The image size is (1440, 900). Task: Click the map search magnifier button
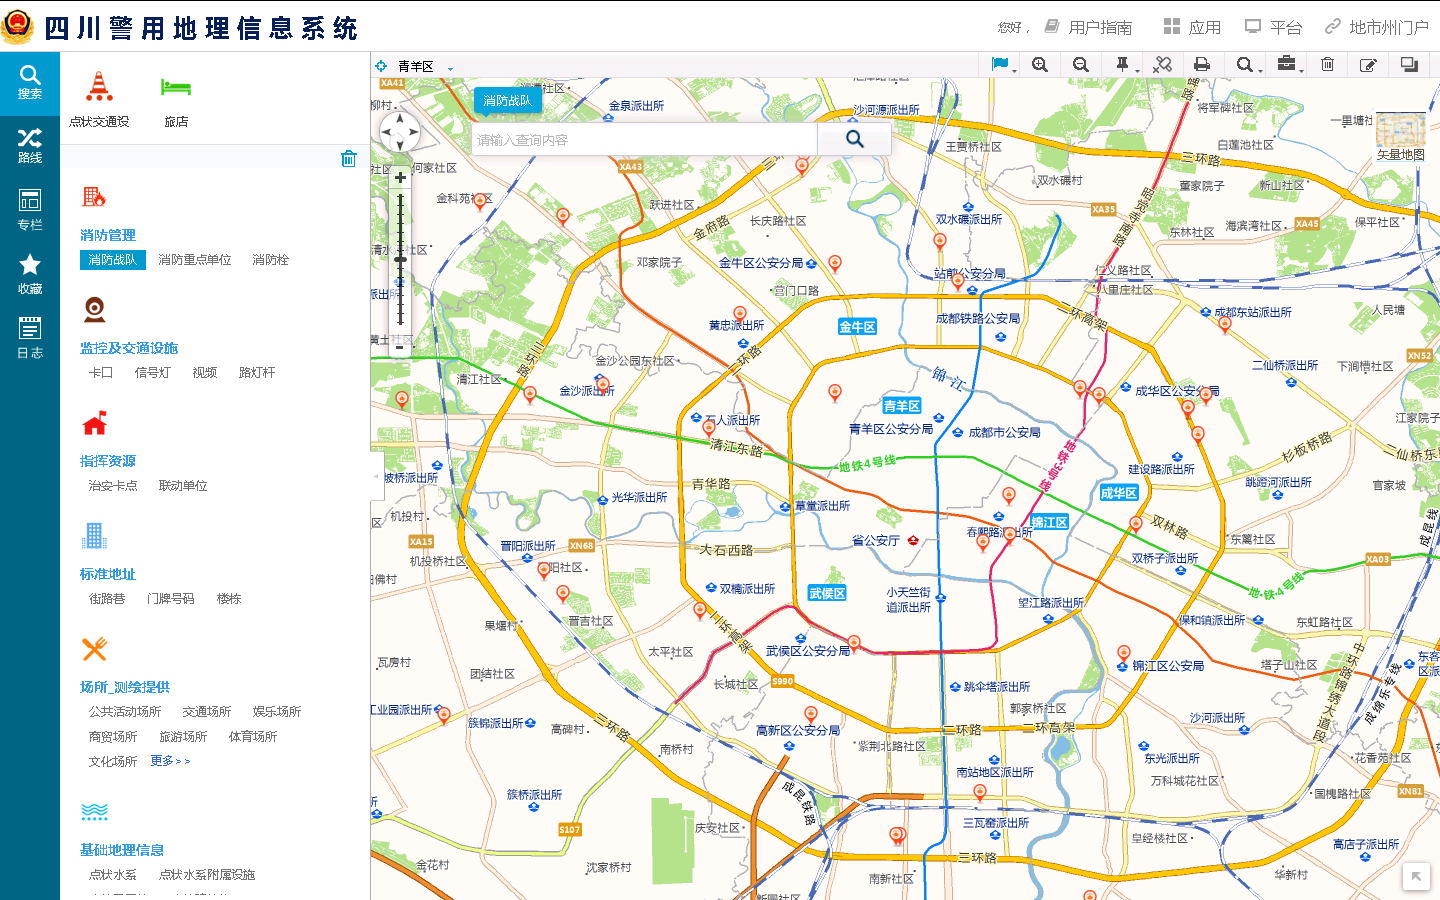[x=854, y=139]
